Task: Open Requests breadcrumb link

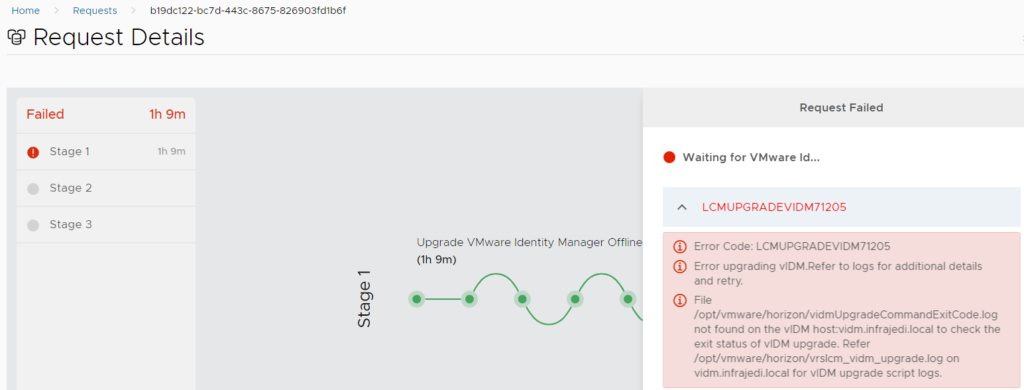Action: [95, 10]
